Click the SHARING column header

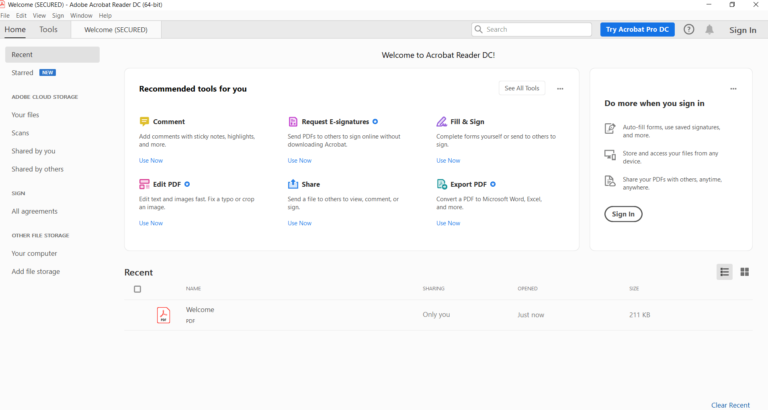[433, 289]
